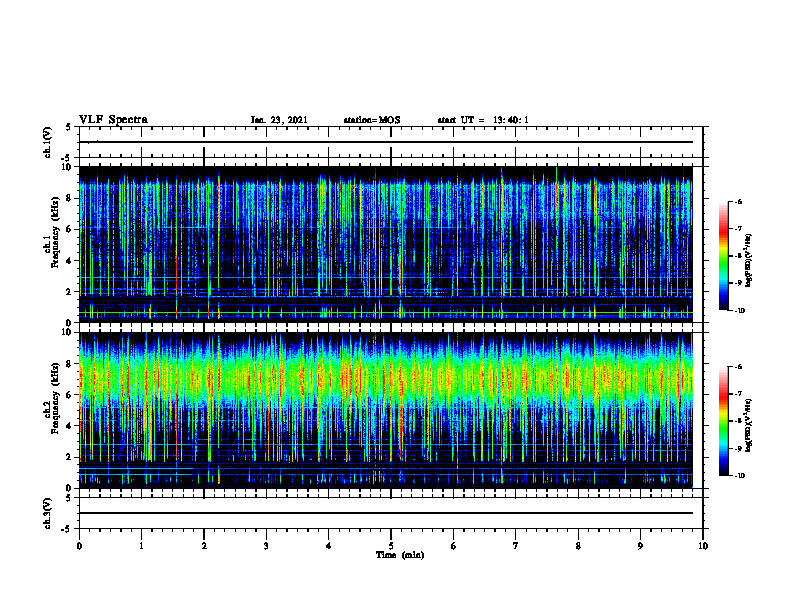Screen dimensions: 792x612
Task: Click the ch.1 voltage trace line
Action: 386,142
